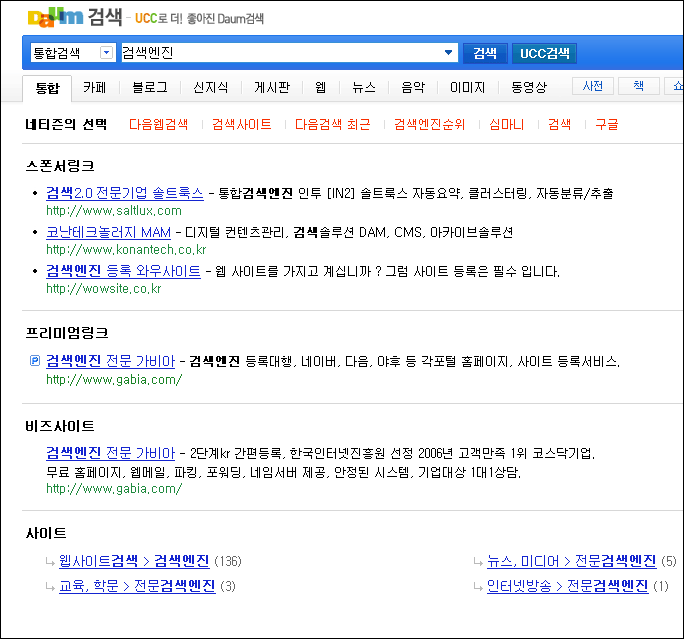
Task: Open the 코난테크놀러지 MAM link
Action: click(x=109, y=232)
